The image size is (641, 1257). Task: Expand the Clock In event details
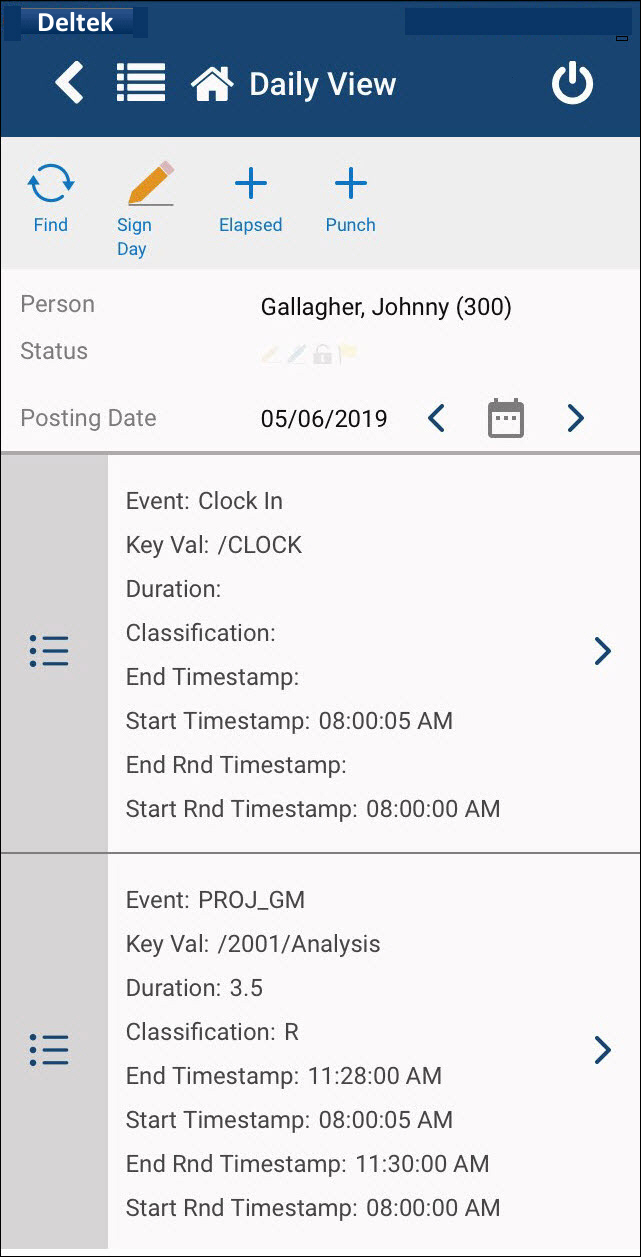click(602, 651)
